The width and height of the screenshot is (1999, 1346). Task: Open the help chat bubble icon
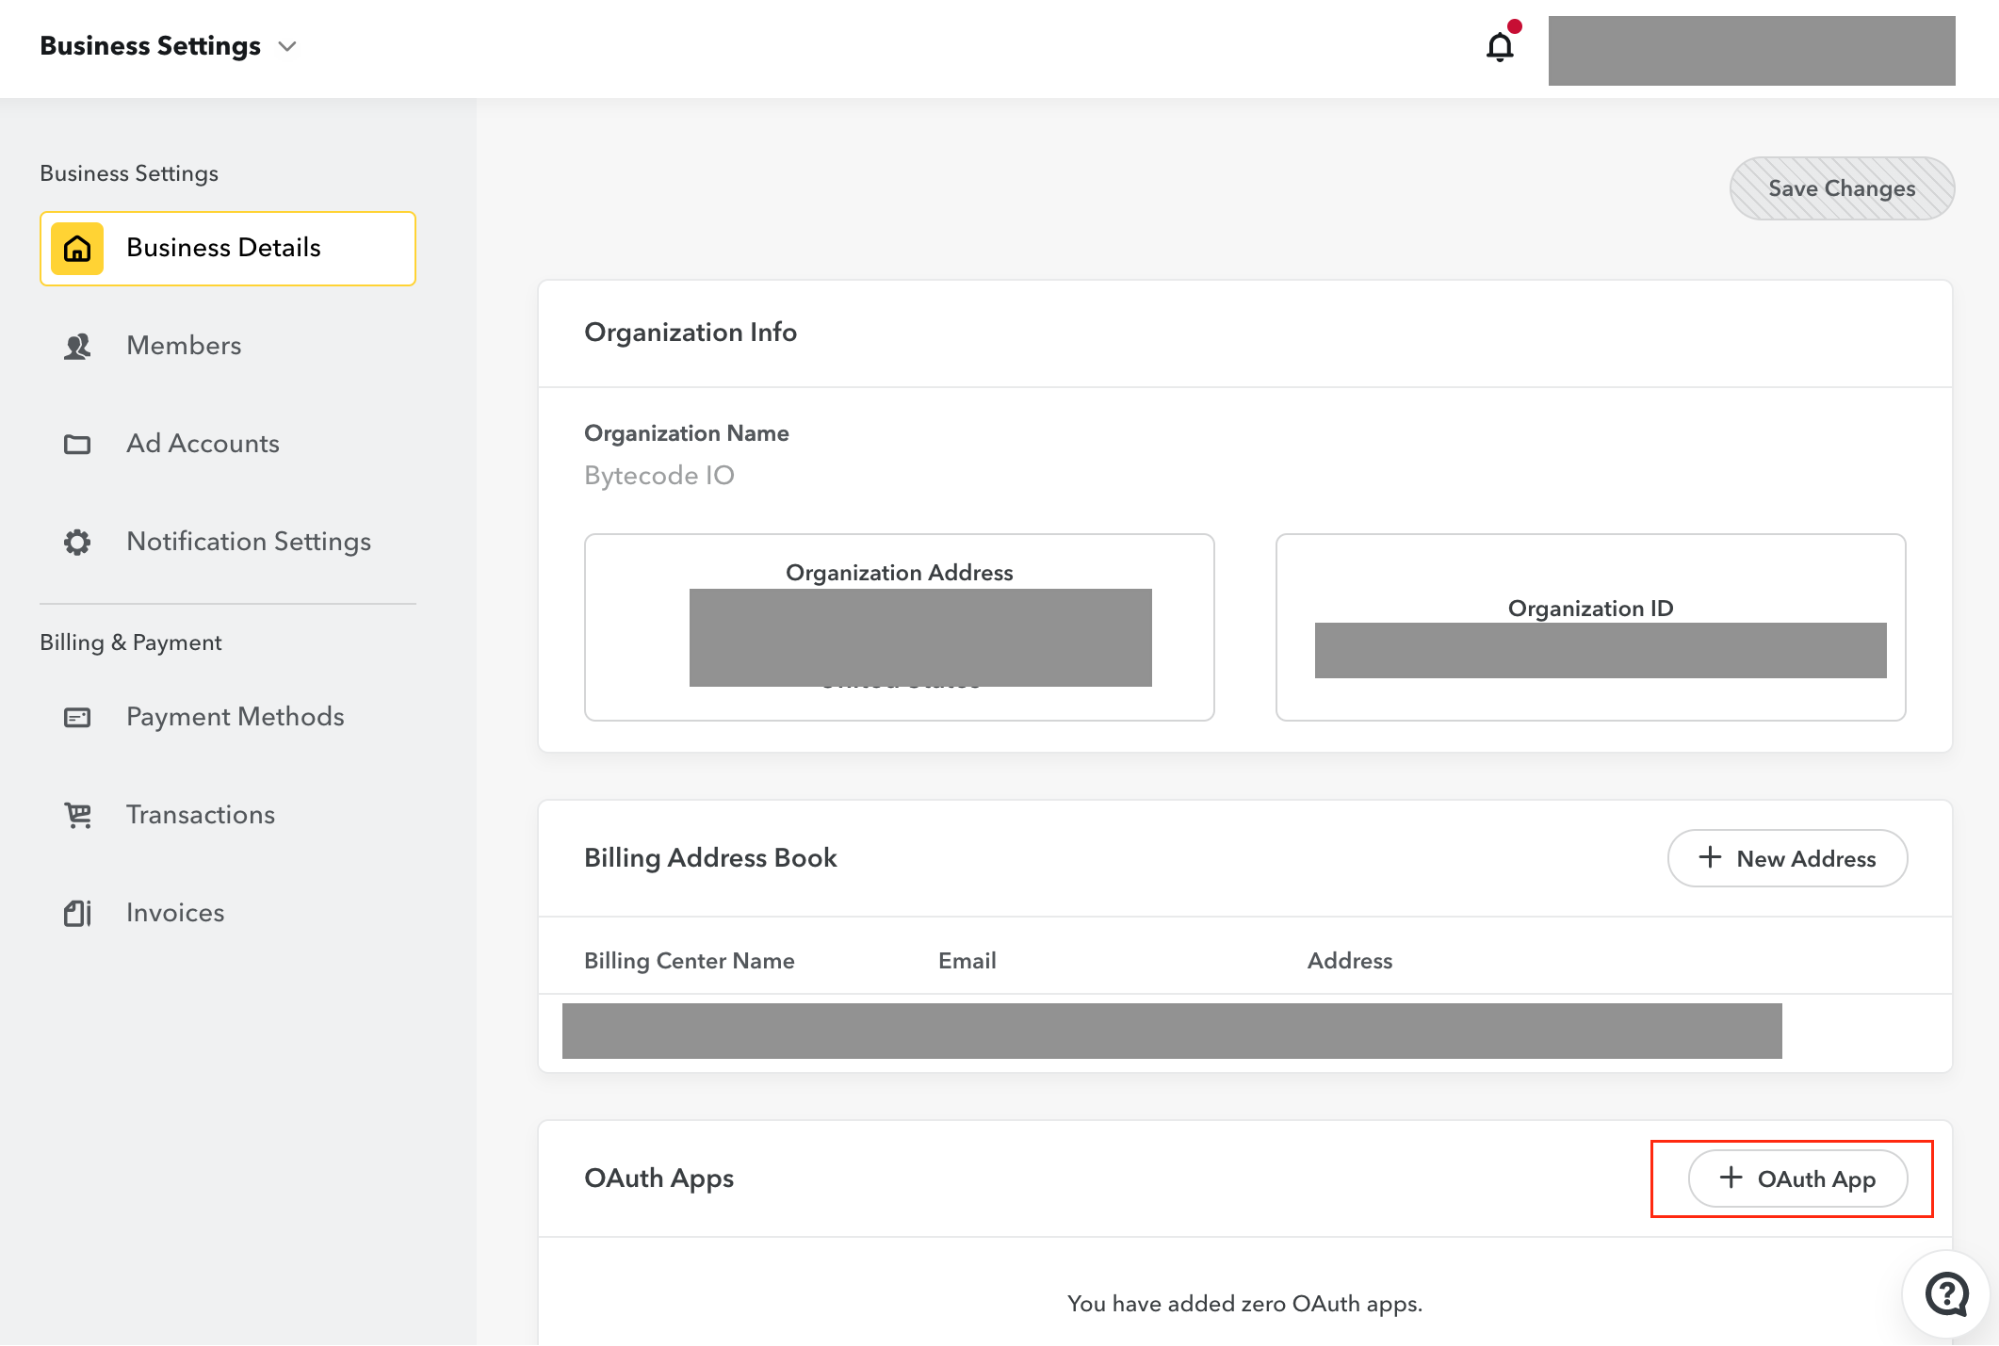click(1946, 1295)
